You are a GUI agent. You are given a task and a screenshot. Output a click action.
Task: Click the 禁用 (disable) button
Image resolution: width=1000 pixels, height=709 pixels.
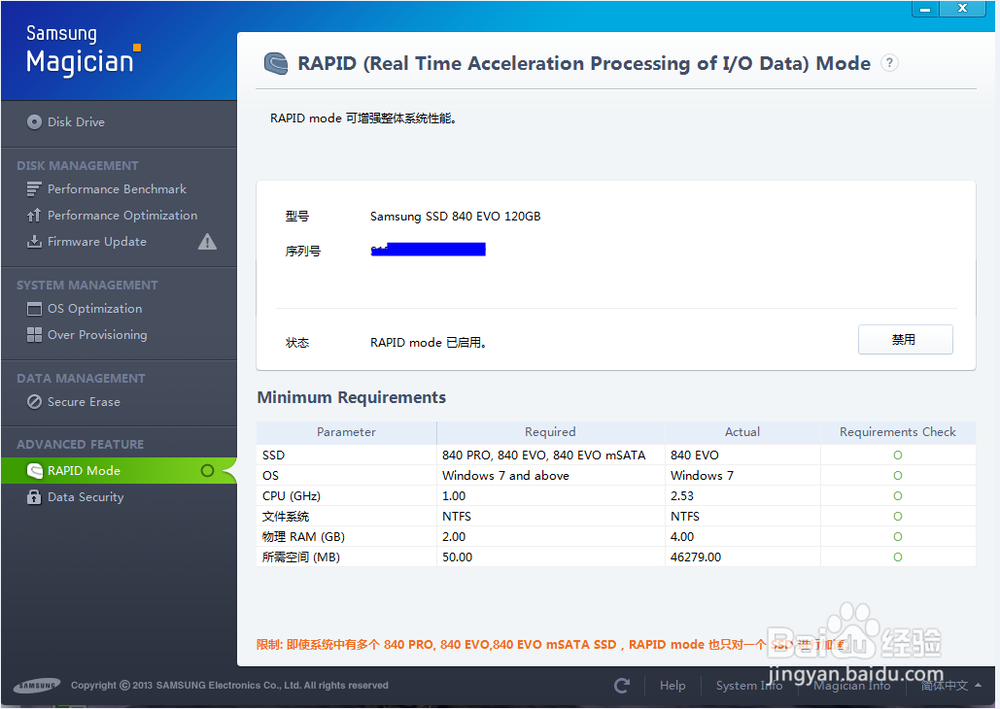(x=905, y=339)
